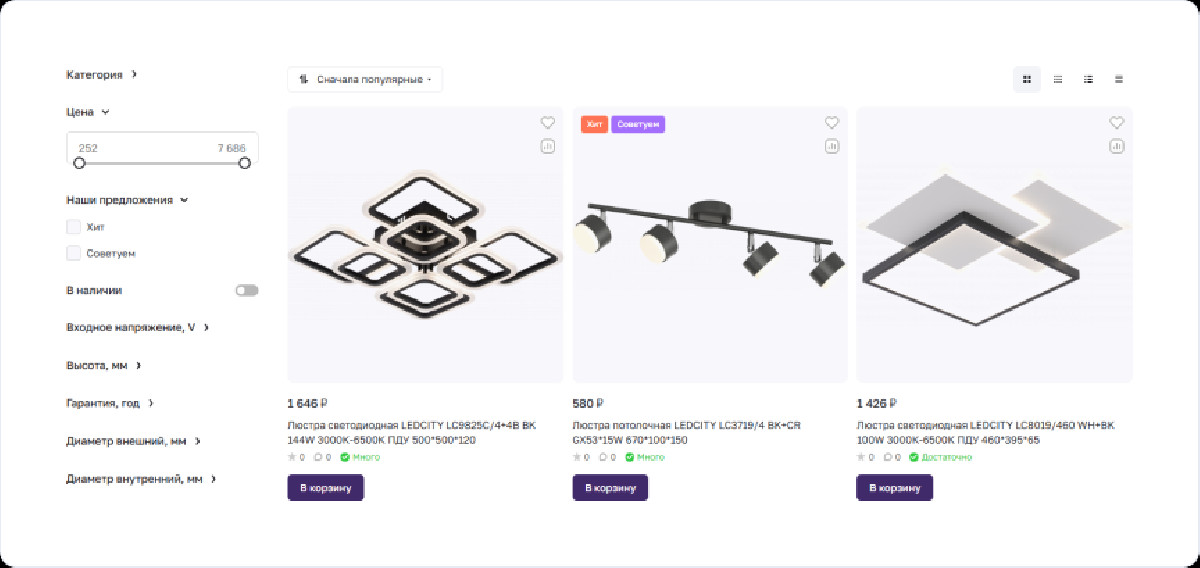Click В корзину for the 580 ₽ light

pos(610,488)
